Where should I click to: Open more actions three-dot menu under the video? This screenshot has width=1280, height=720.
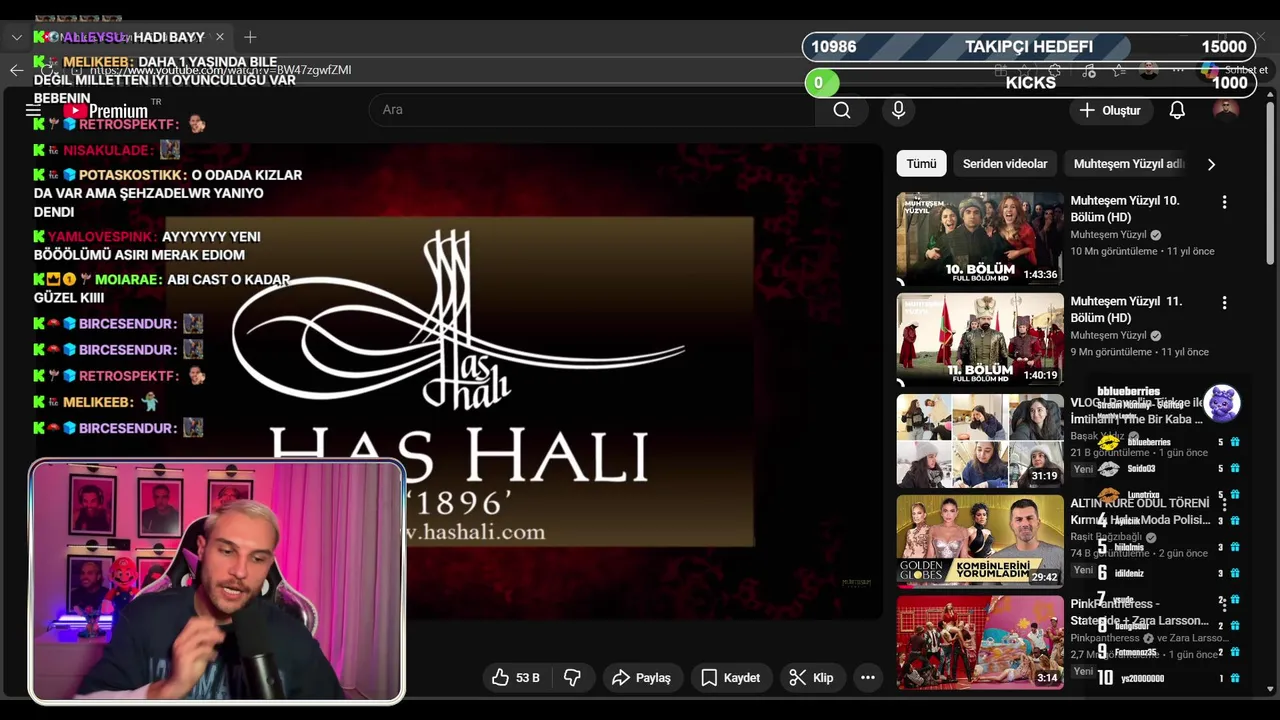(868, 678)
